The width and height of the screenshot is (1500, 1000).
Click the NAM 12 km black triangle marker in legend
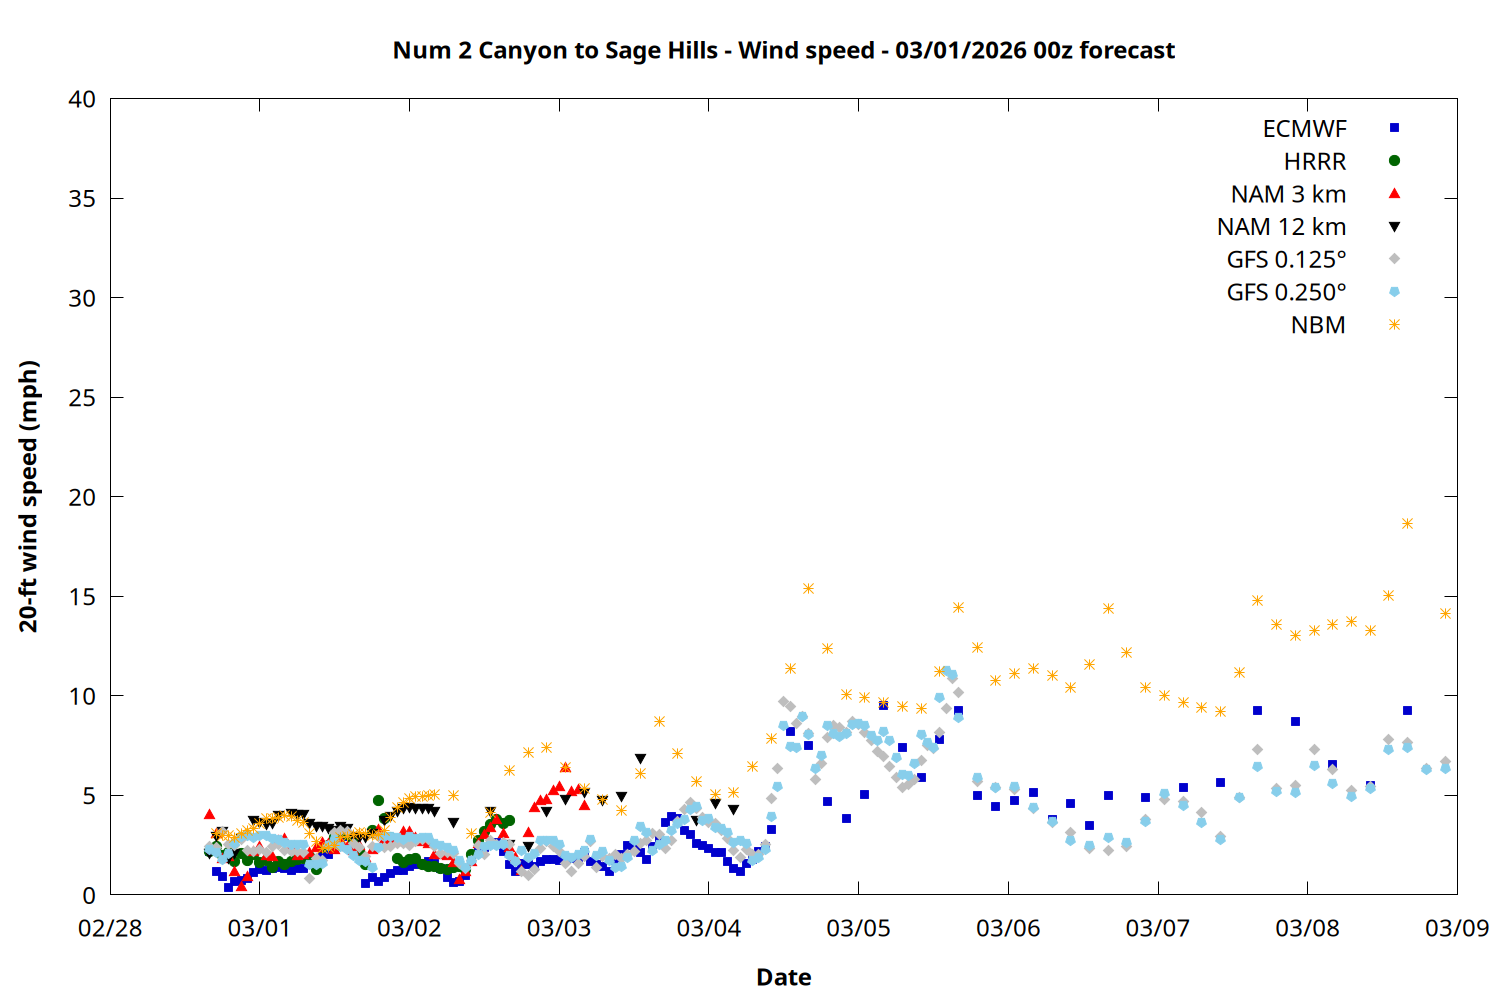point(1394,227)
